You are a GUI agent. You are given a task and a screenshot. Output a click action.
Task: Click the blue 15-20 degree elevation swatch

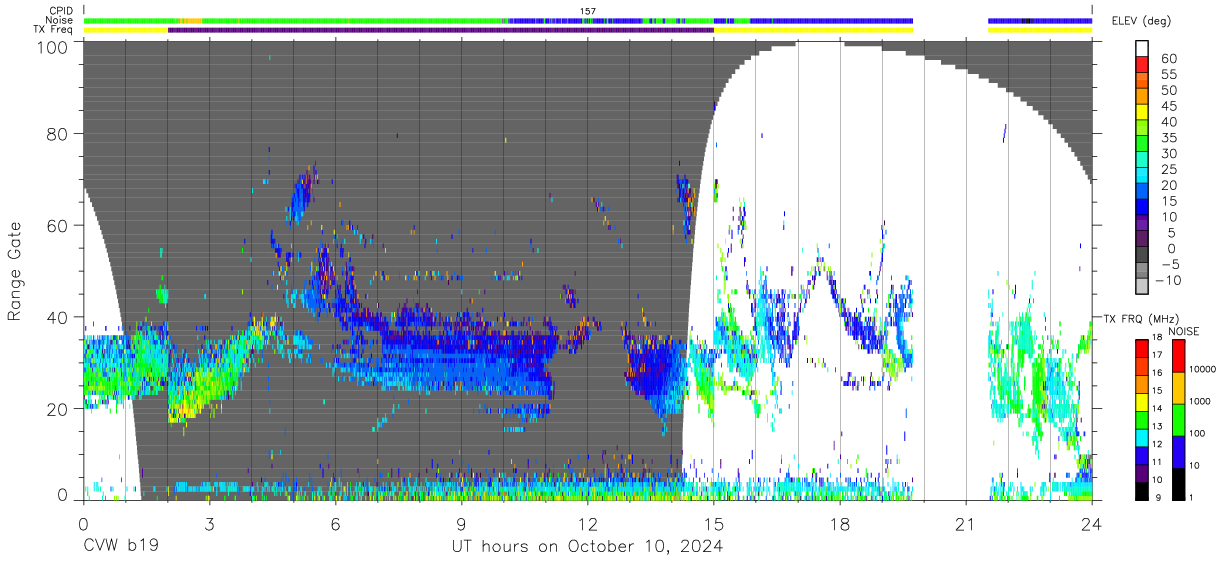tap(1143, 192)
